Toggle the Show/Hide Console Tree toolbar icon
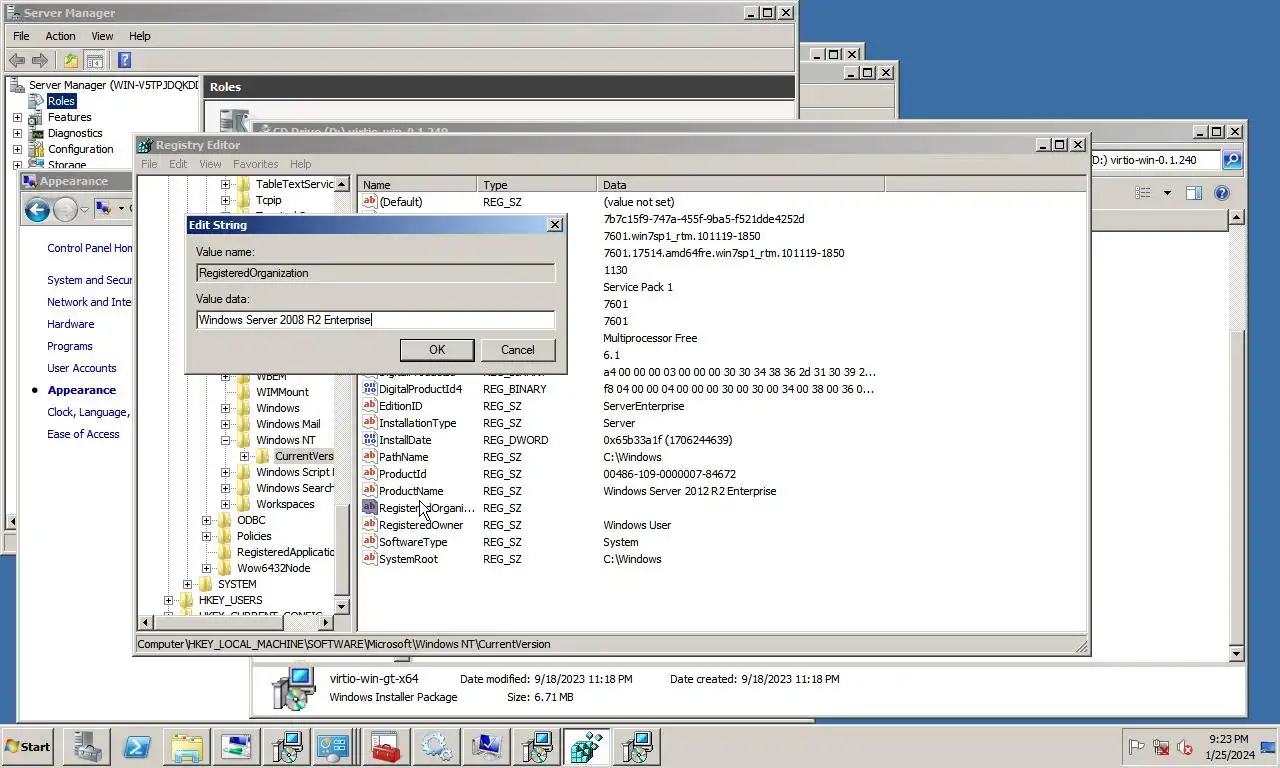1280x768 pixels. click(x=95, y=60)
